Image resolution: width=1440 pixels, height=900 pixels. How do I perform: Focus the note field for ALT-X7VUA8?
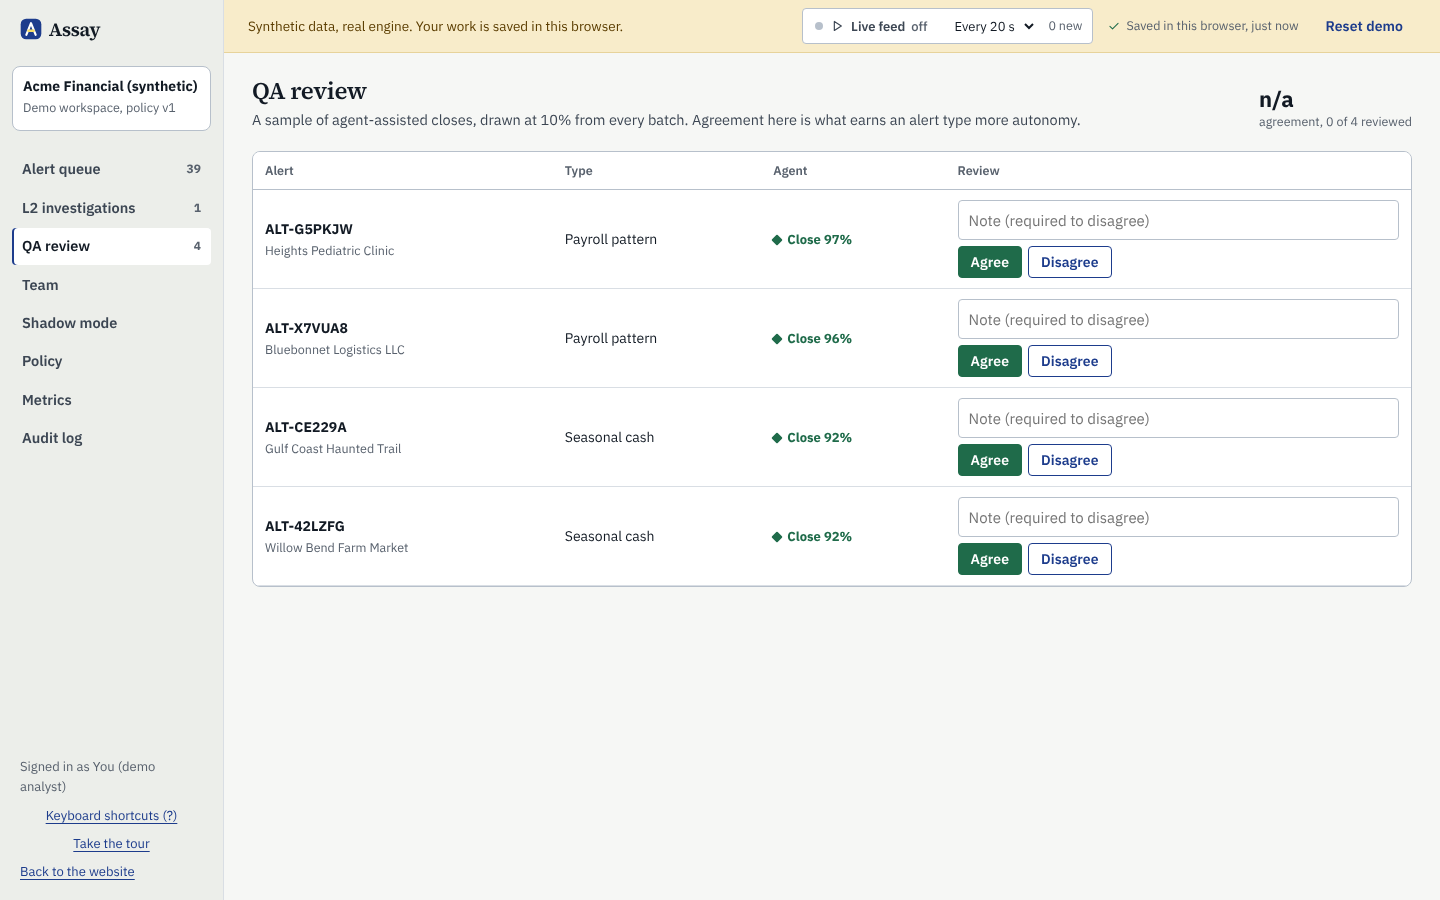[x=1178, y=319]
